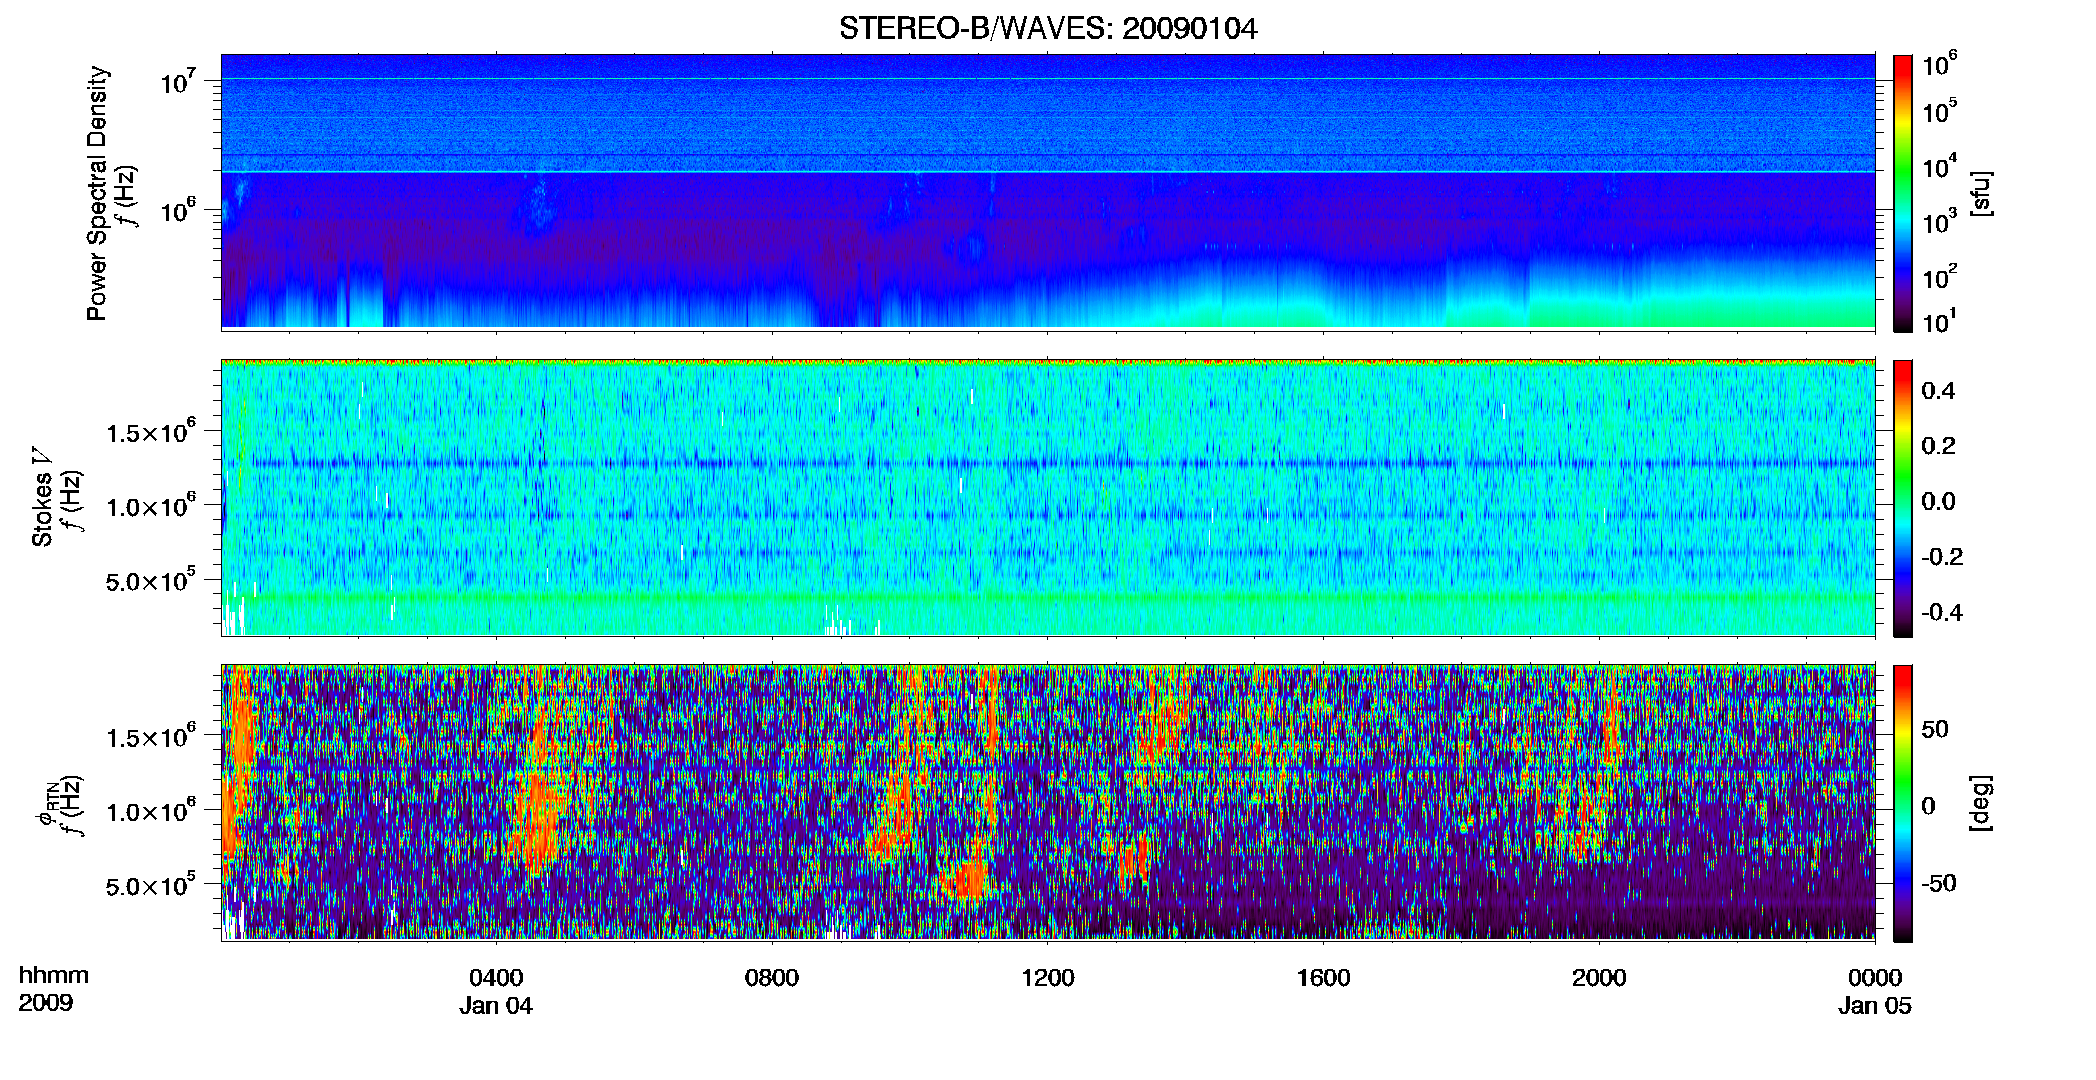The height and width of the screenshot is (1080, 2096).
Task: Click the 10^1 value on sfu color bar
Action: tap(1939, 321)
